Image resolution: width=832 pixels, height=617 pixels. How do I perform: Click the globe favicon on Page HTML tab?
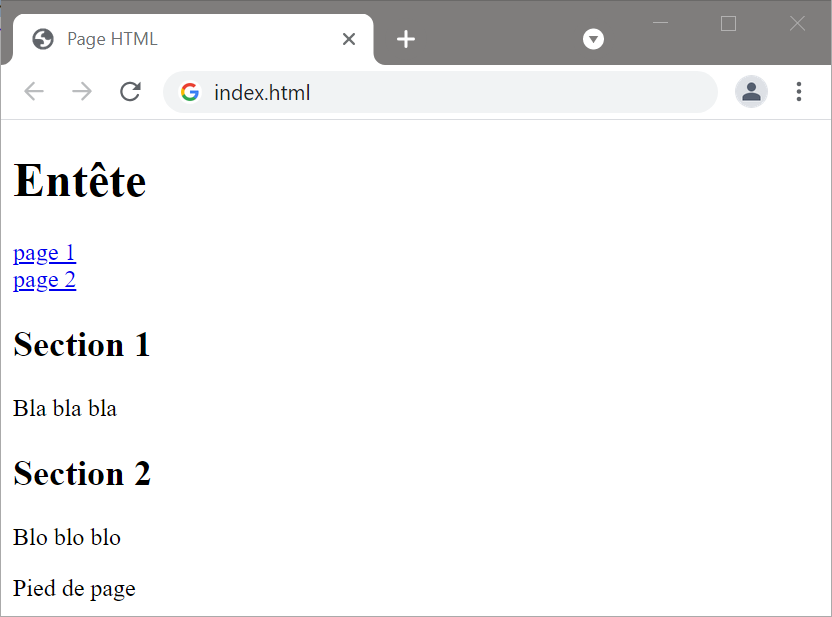pos(43,39)
